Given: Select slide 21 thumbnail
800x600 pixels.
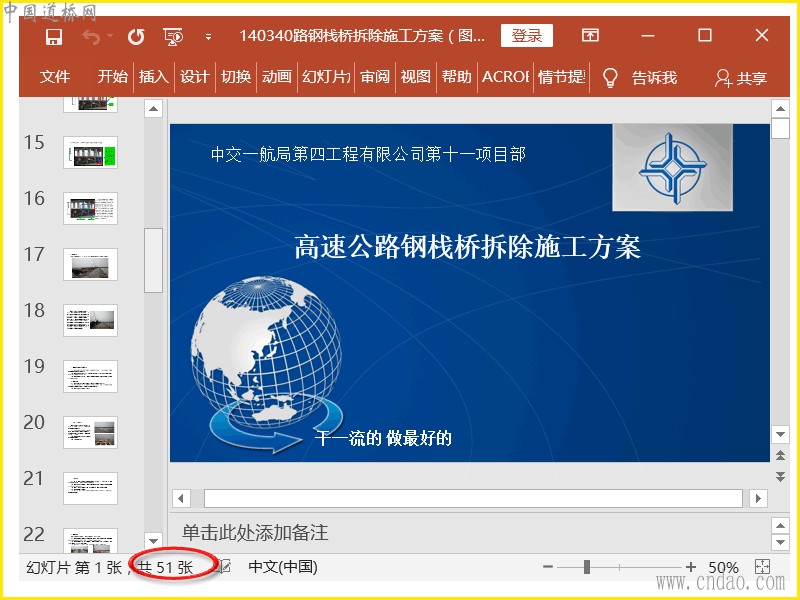Looking at the screenshot, I should coord(90,488).
